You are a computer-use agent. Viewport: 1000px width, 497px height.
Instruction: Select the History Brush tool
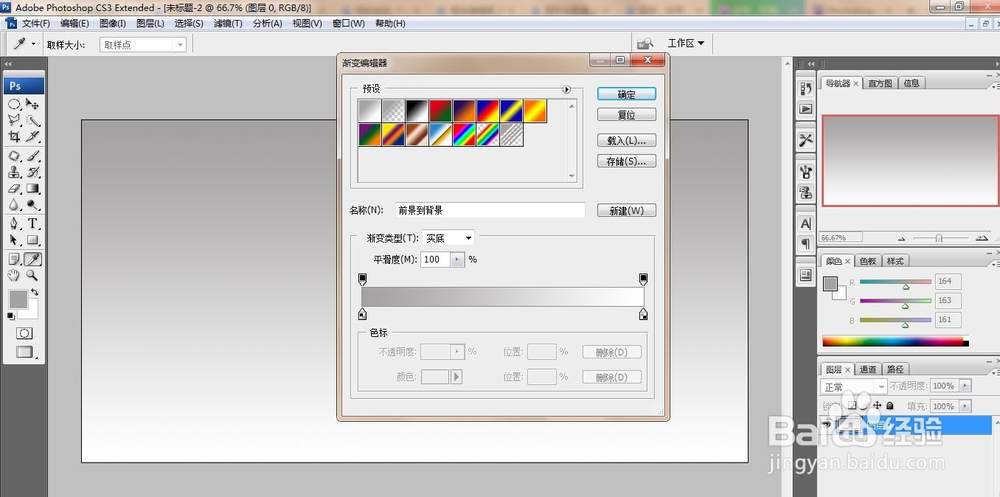coord(33,172)
